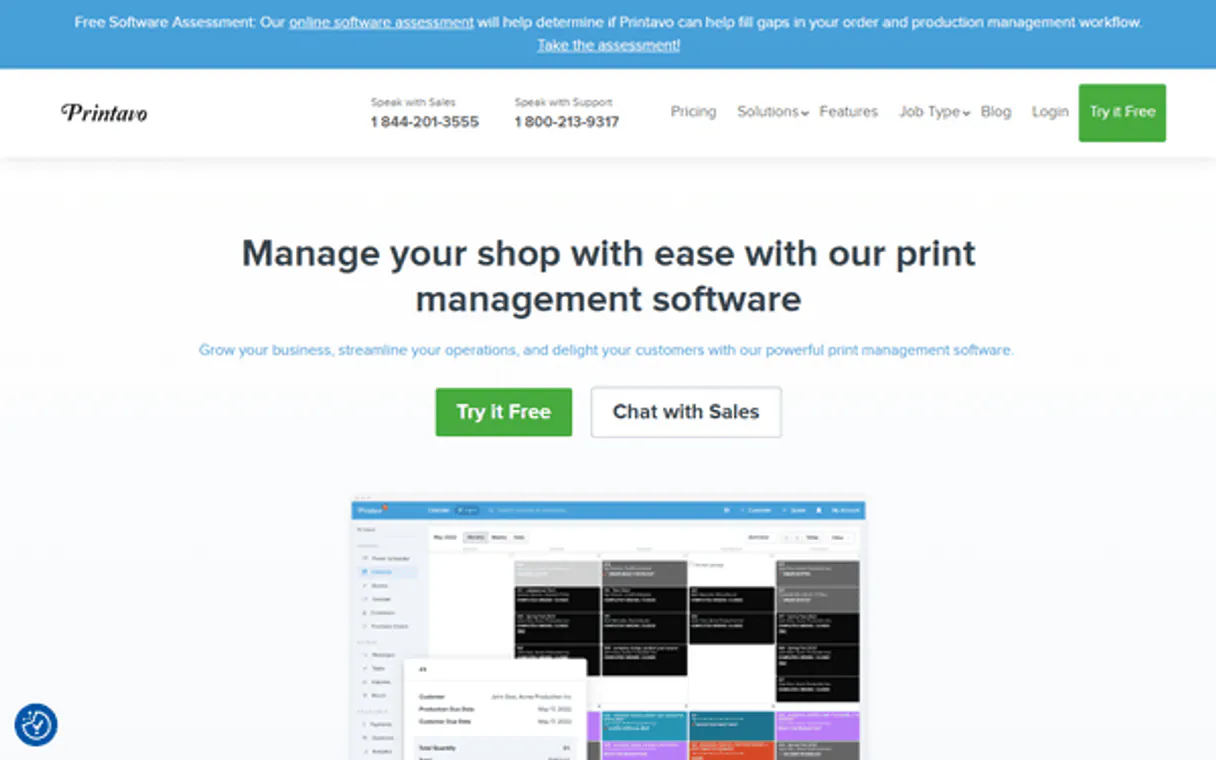Viewport: 1216px width, 760px height.
Task: Expand the Solutions dropdown menu
Action: (x=772, y=112)
